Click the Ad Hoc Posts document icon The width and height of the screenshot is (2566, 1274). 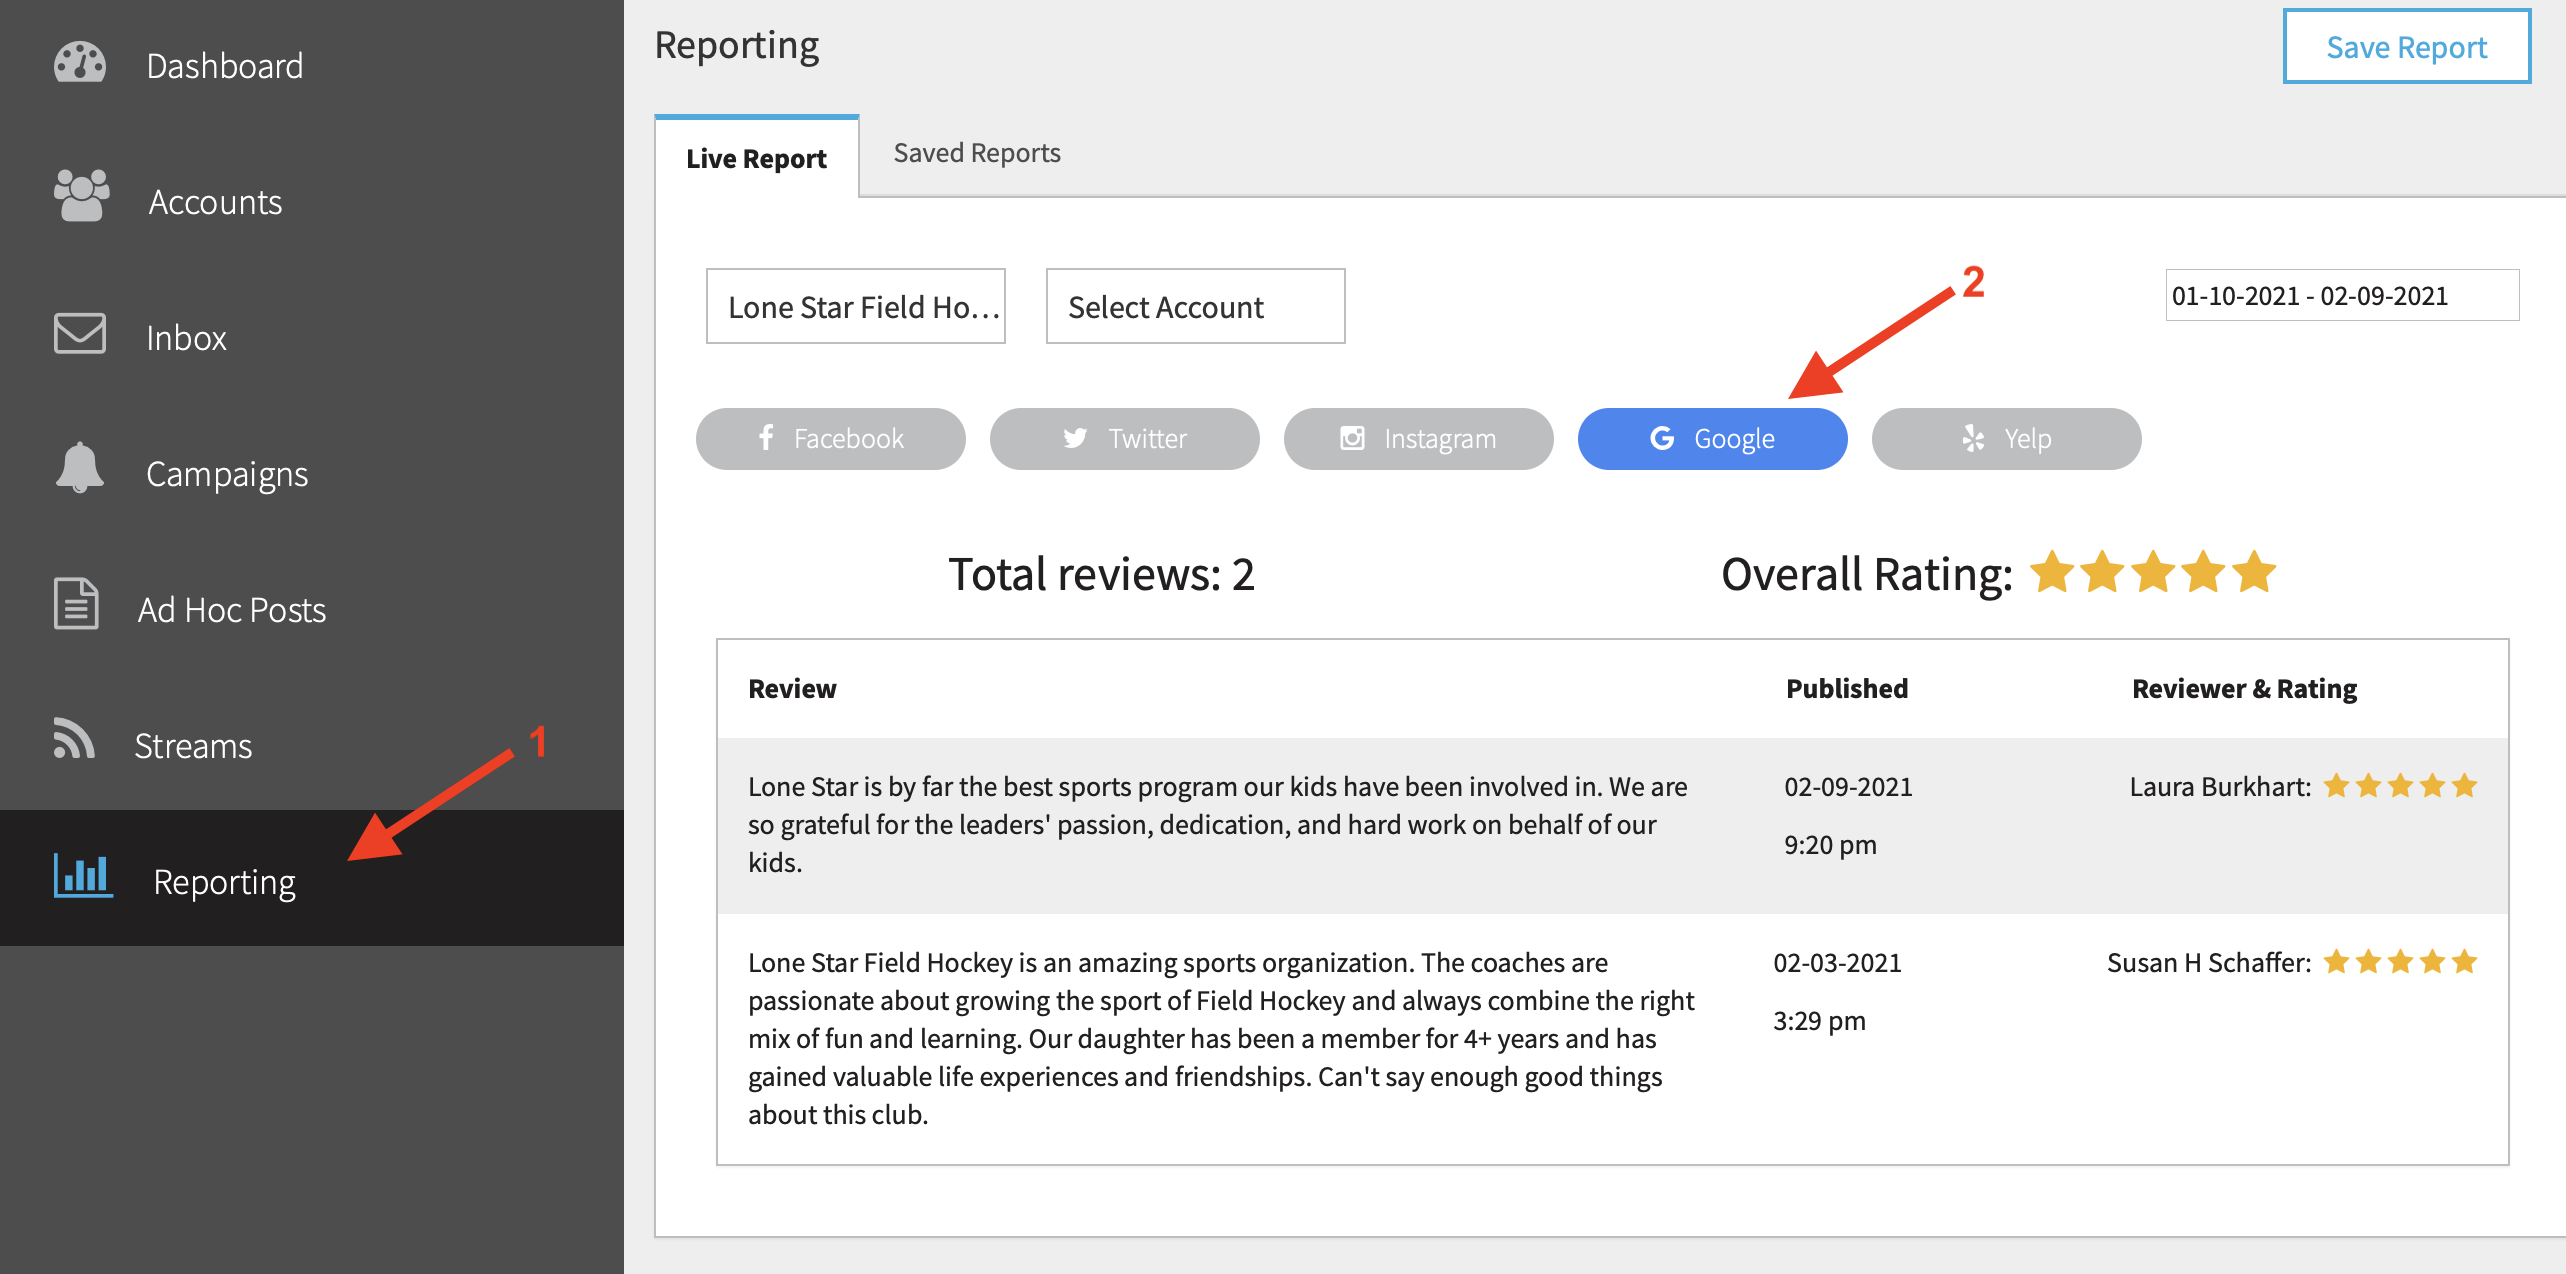point(76,604)
